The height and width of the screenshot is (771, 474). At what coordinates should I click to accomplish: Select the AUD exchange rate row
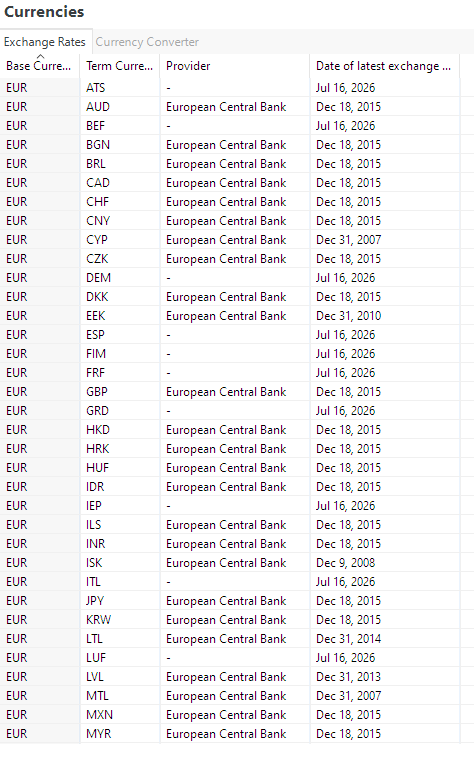[230, 107]
